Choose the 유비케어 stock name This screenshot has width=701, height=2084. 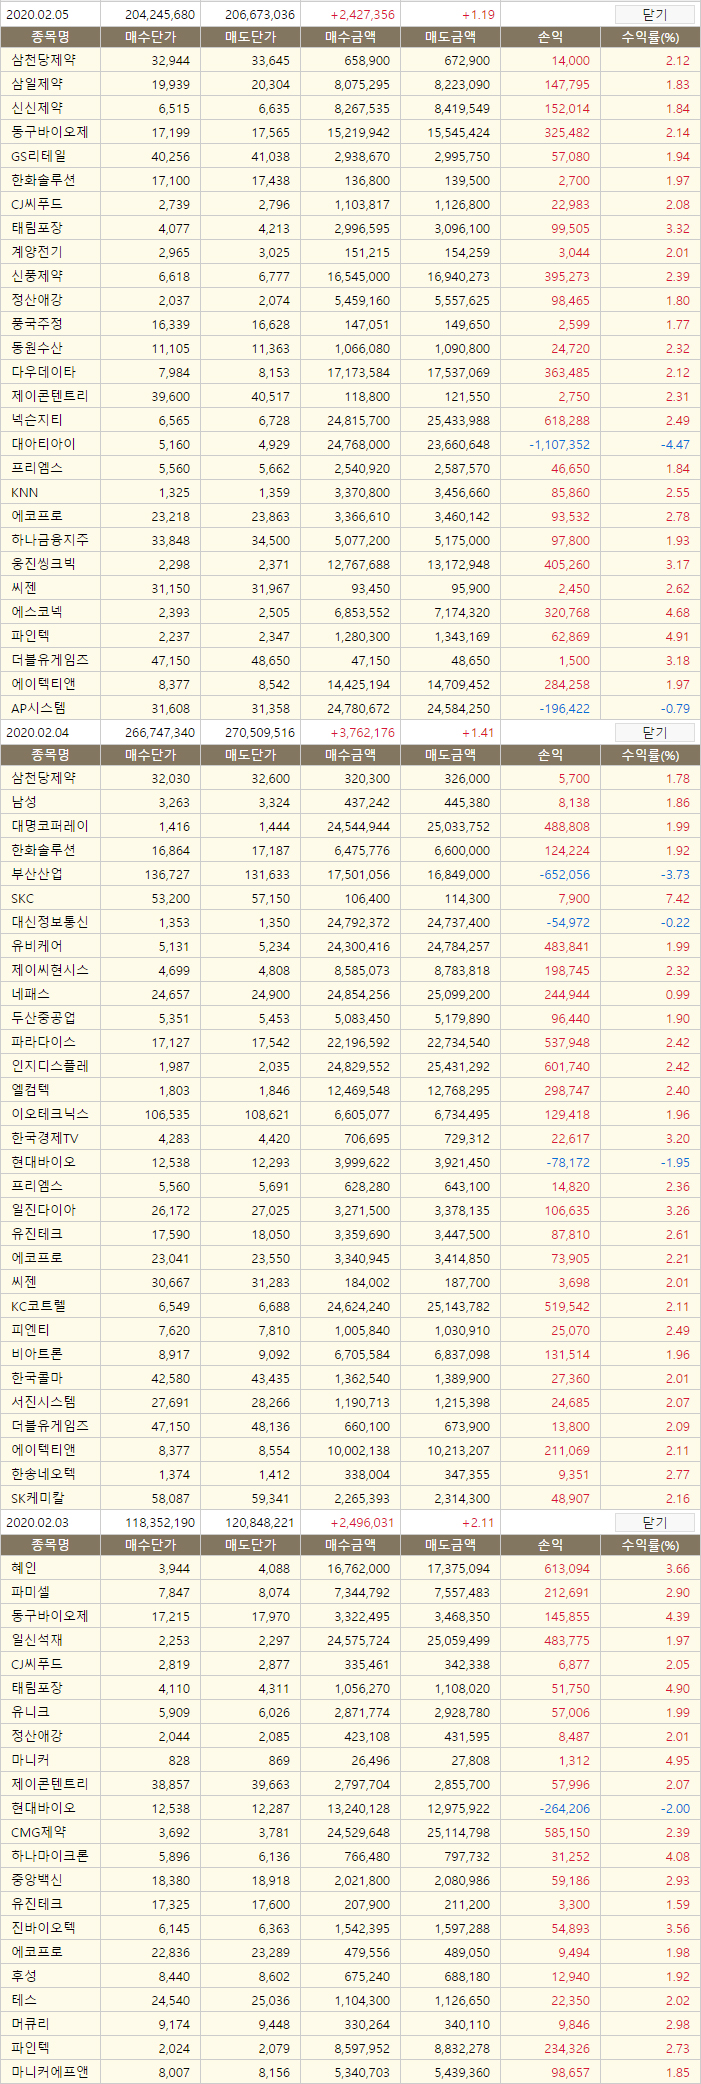[37, 946]
